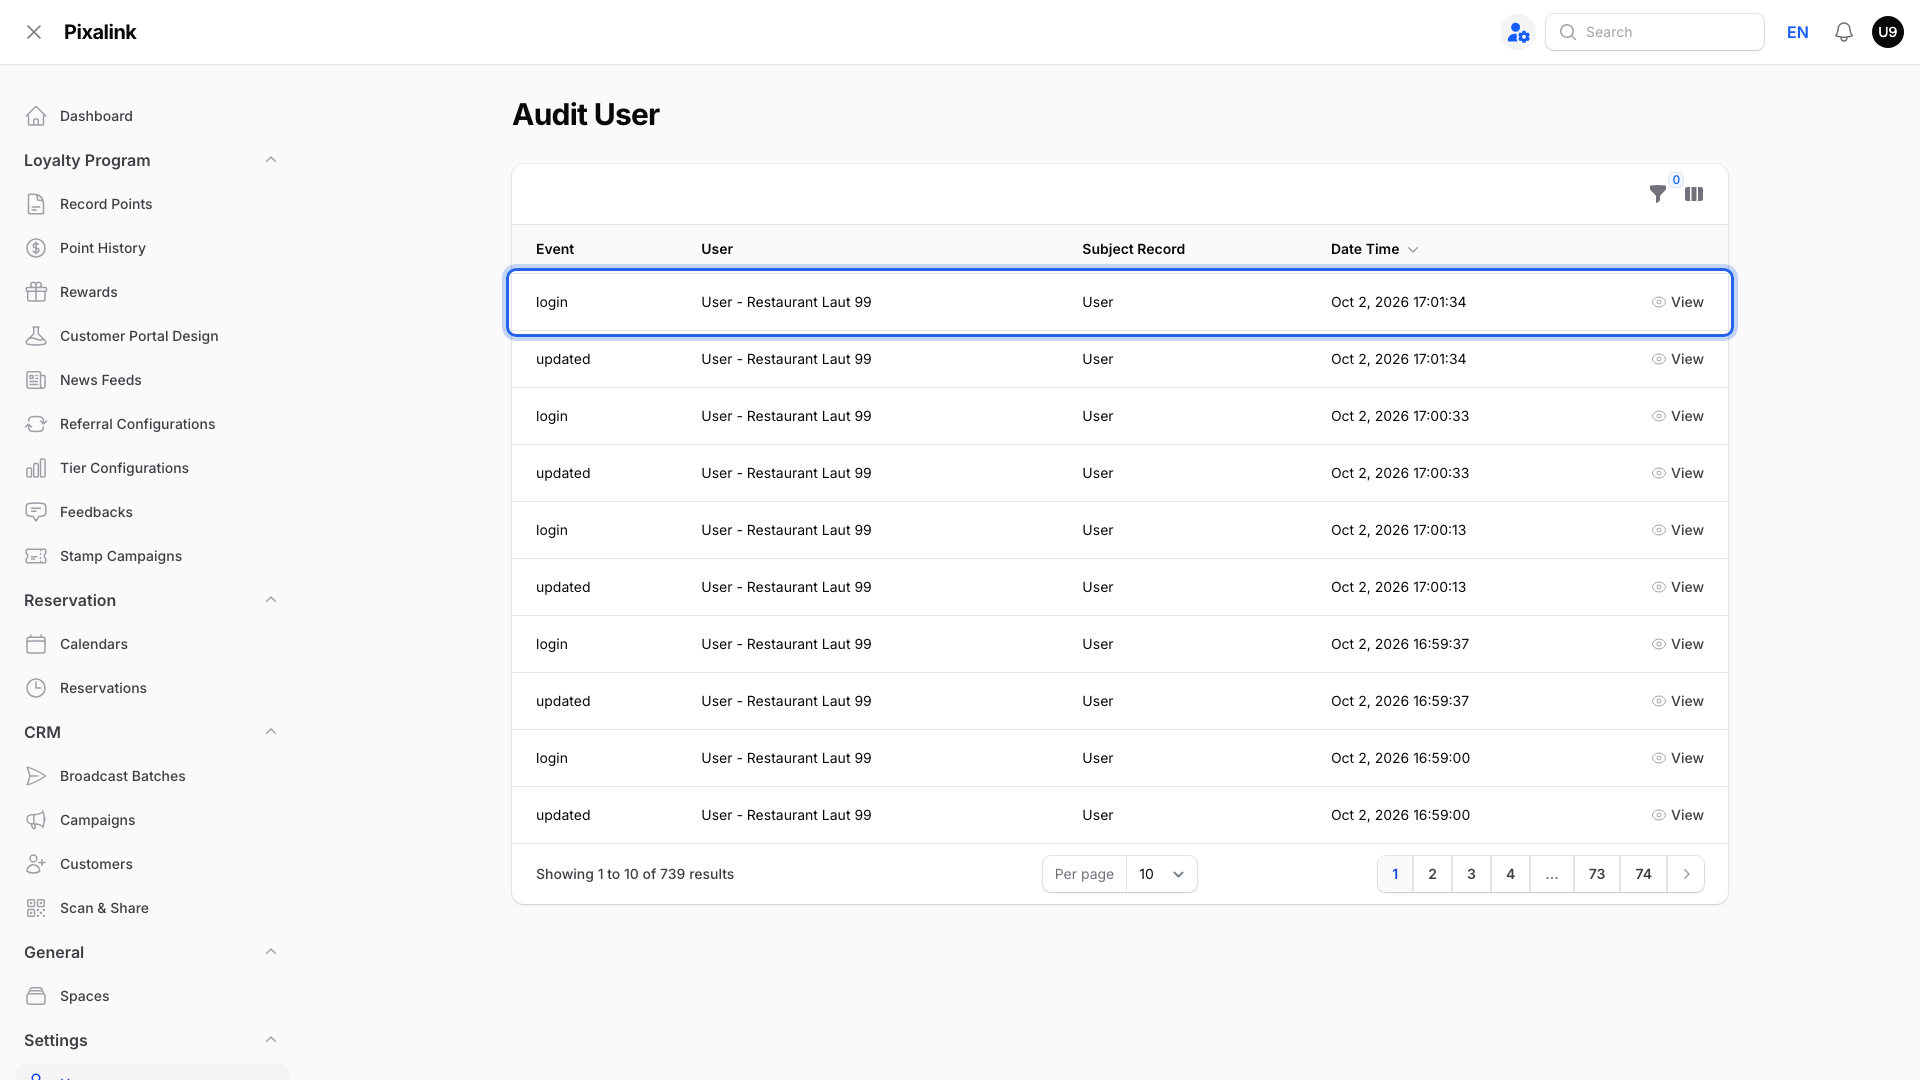
Task: Open the Per page dropdown
Action: pos(1161,874)
